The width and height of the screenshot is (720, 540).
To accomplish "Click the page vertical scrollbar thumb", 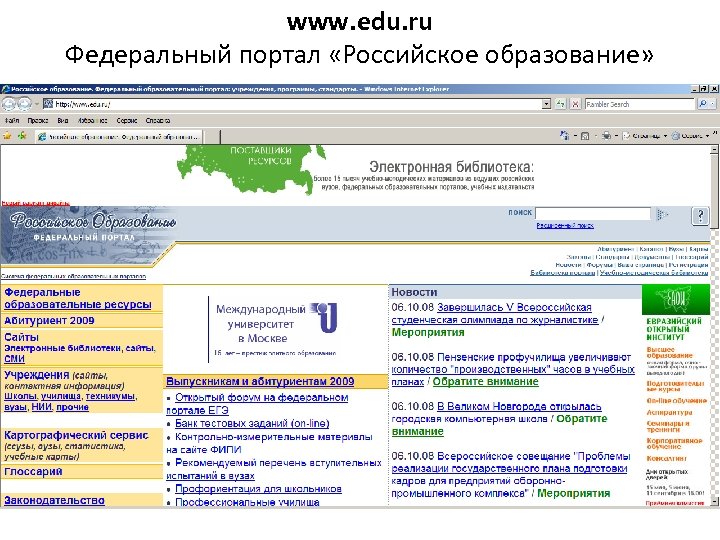I will click(x=714, y=191).
